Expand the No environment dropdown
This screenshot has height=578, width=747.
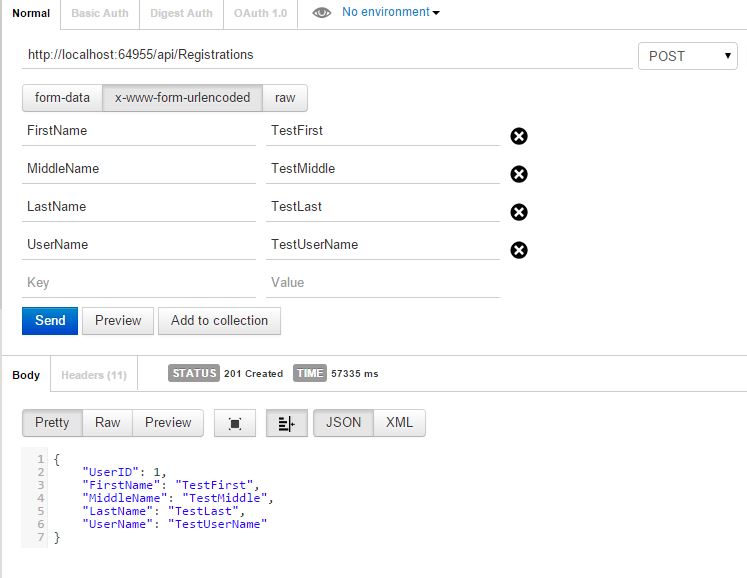pos(390,13)
